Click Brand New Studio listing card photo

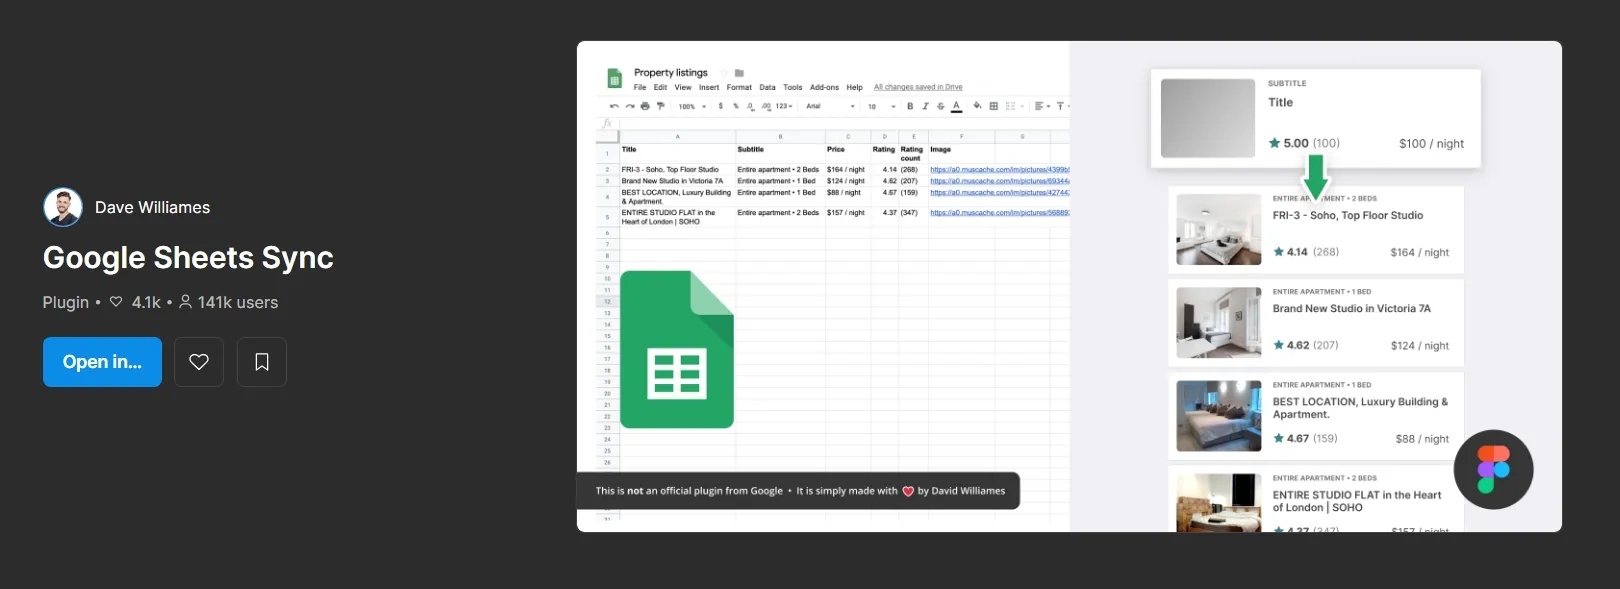point(1219,323)
